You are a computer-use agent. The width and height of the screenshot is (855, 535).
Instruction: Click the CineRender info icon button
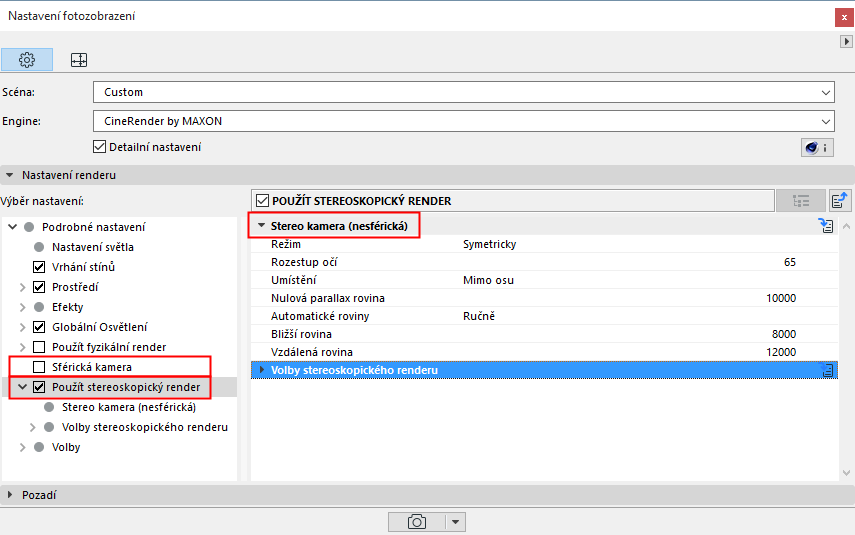point(817,147)
